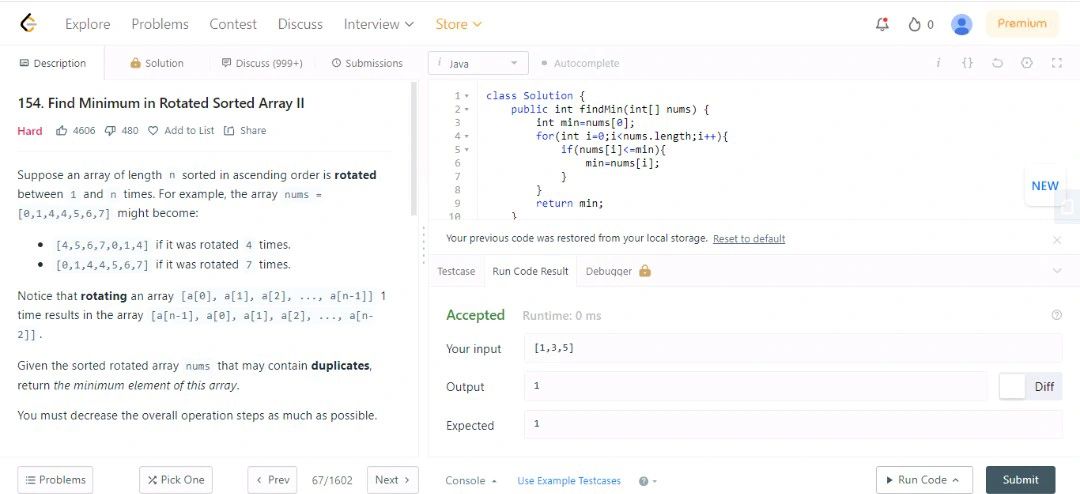Fold the class Solution code block
The image size is (1080, 494).
[x=466, y=96]
